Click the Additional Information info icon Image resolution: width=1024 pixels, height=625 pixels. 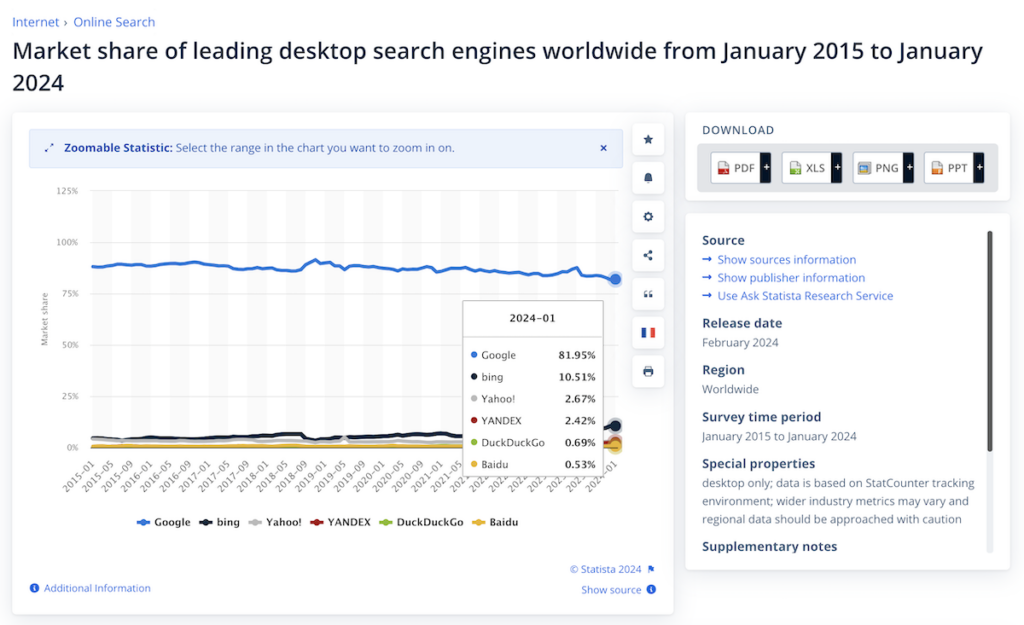[35, 589]
